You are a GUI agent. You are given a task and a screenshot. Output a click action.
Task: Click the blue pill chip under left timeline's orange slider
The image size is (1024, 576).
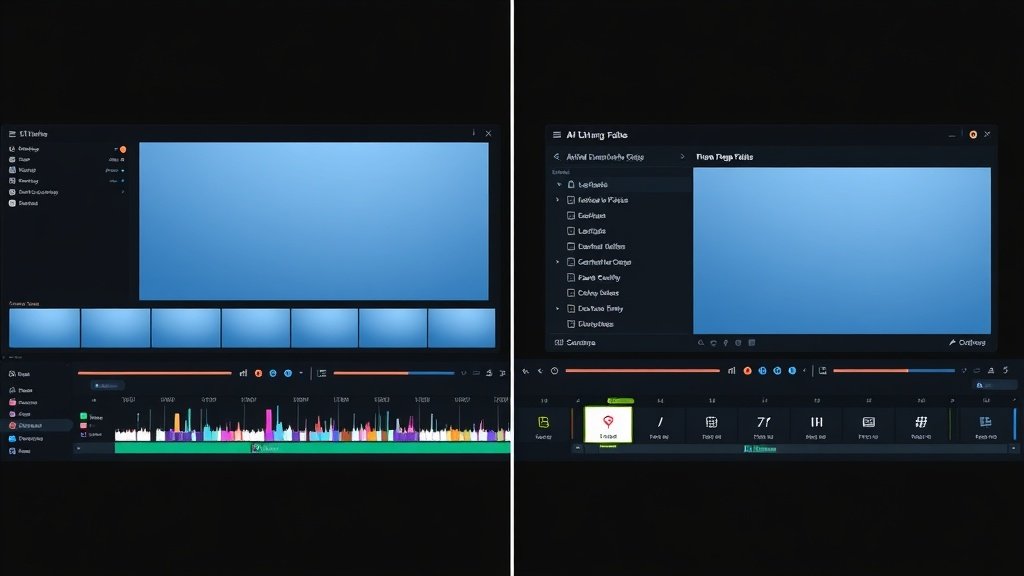[x=106, y=386]
